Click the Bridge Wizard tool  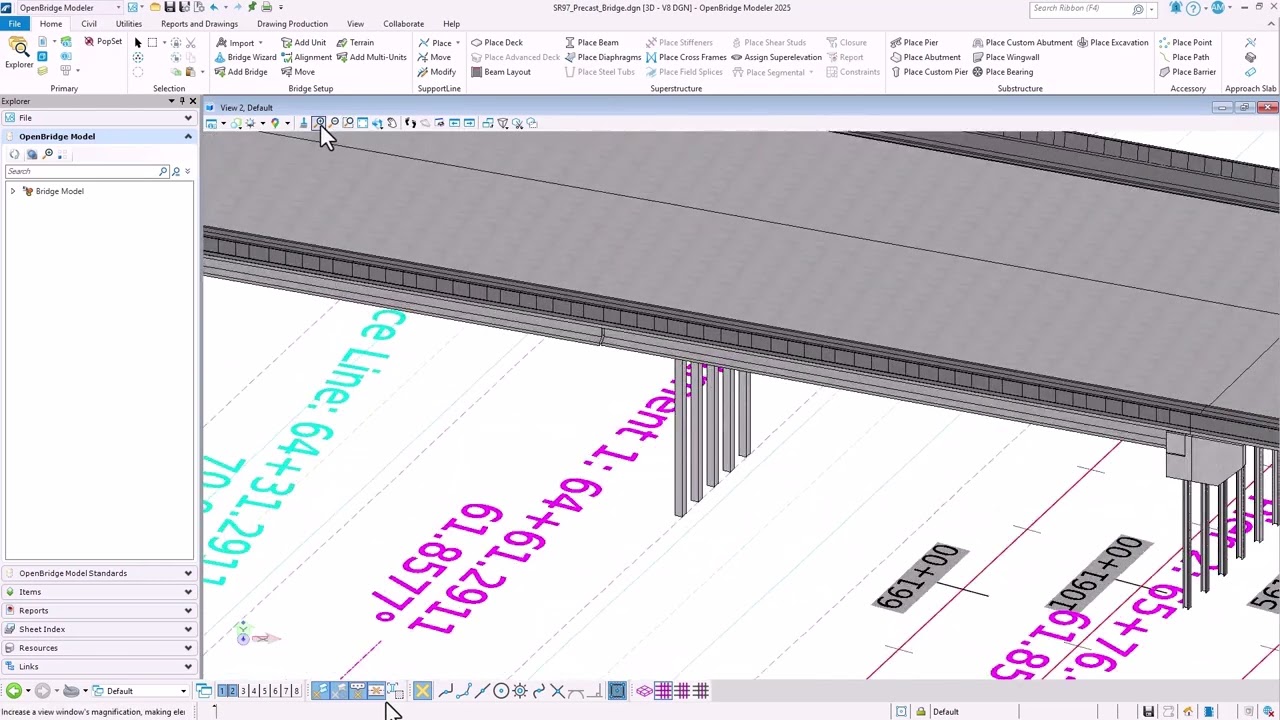click(x=245, y=57)
